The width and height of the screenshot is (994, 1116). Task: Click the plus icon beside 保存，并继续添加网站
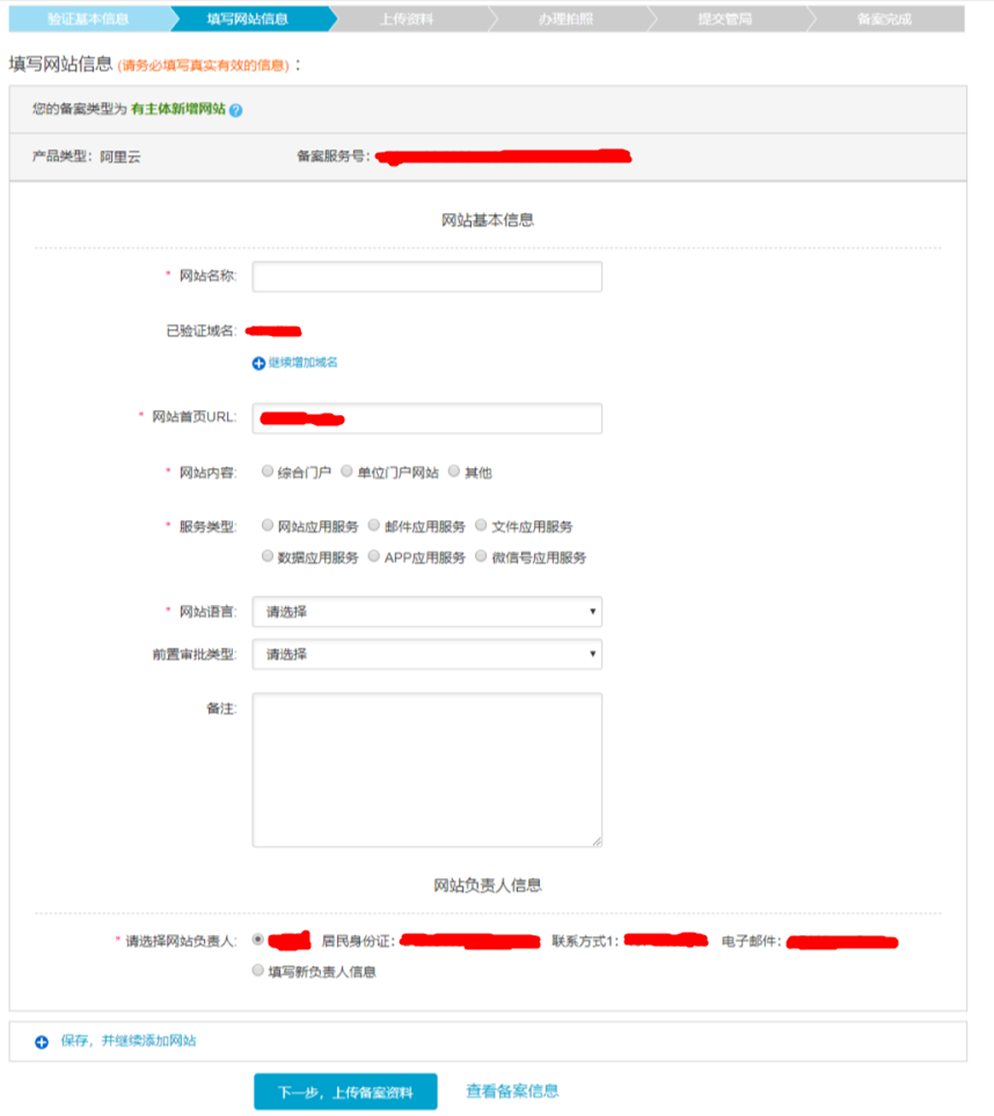pyautogui.click(x=42, y=1042)
